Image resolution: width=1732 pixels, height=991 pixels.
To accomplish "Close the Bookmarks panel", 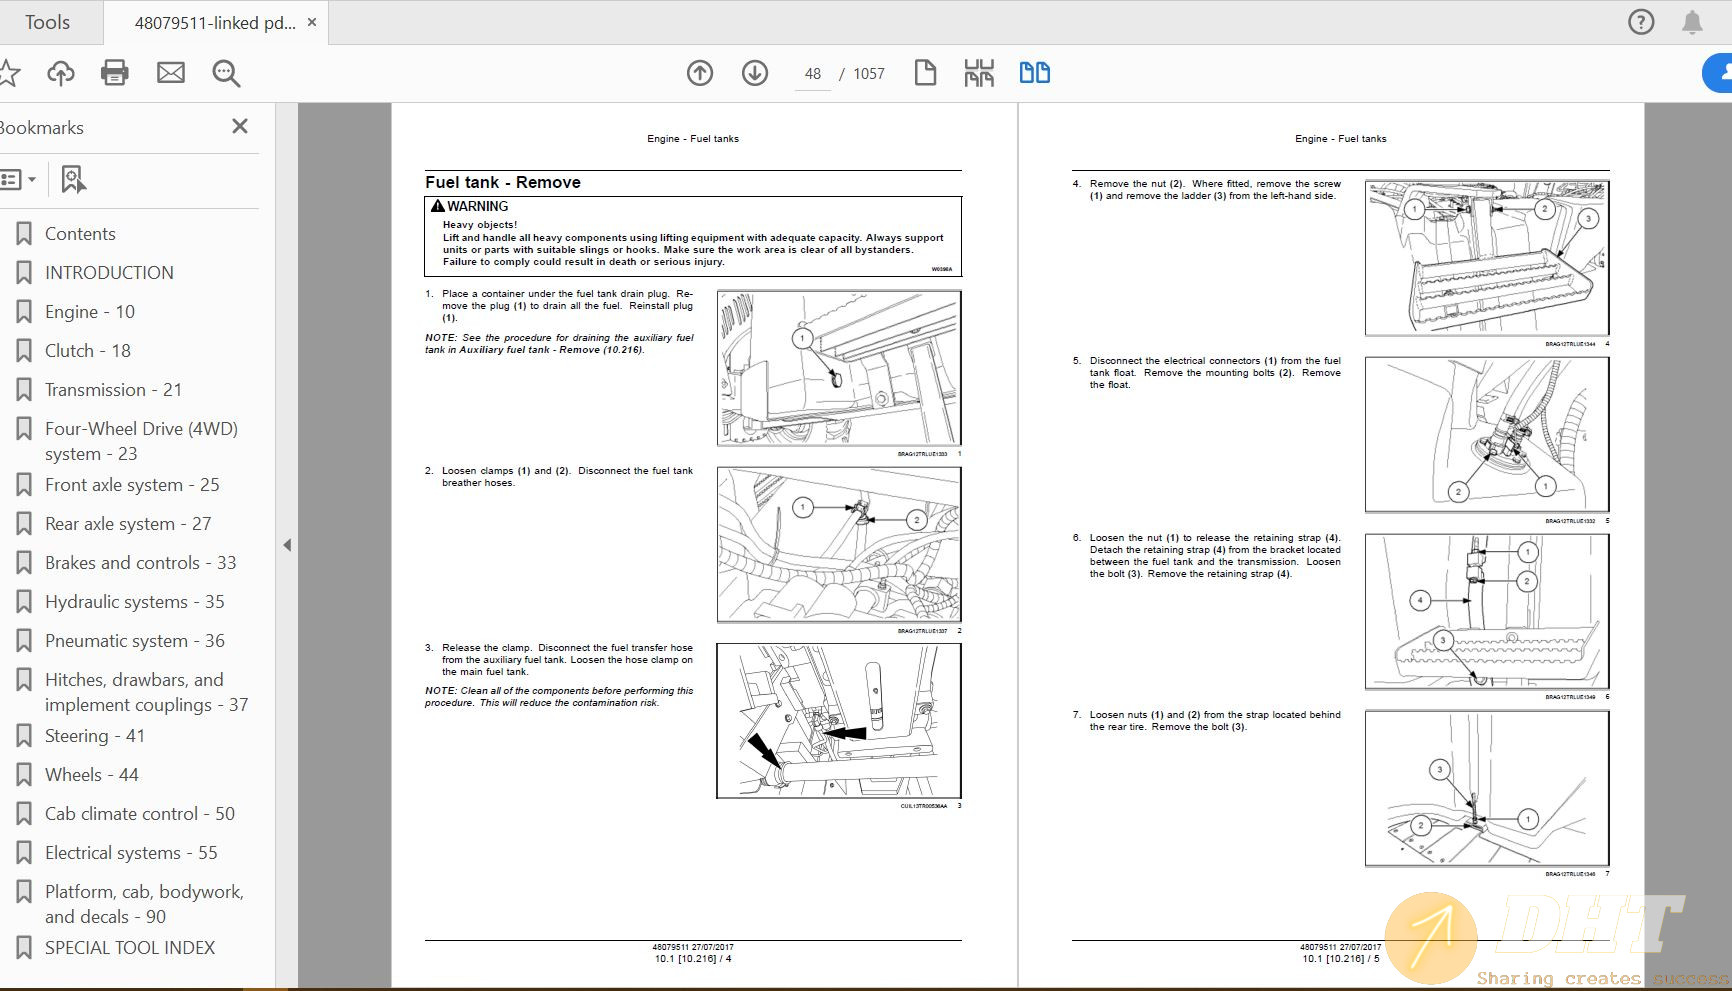I will [x=240, y=127].
